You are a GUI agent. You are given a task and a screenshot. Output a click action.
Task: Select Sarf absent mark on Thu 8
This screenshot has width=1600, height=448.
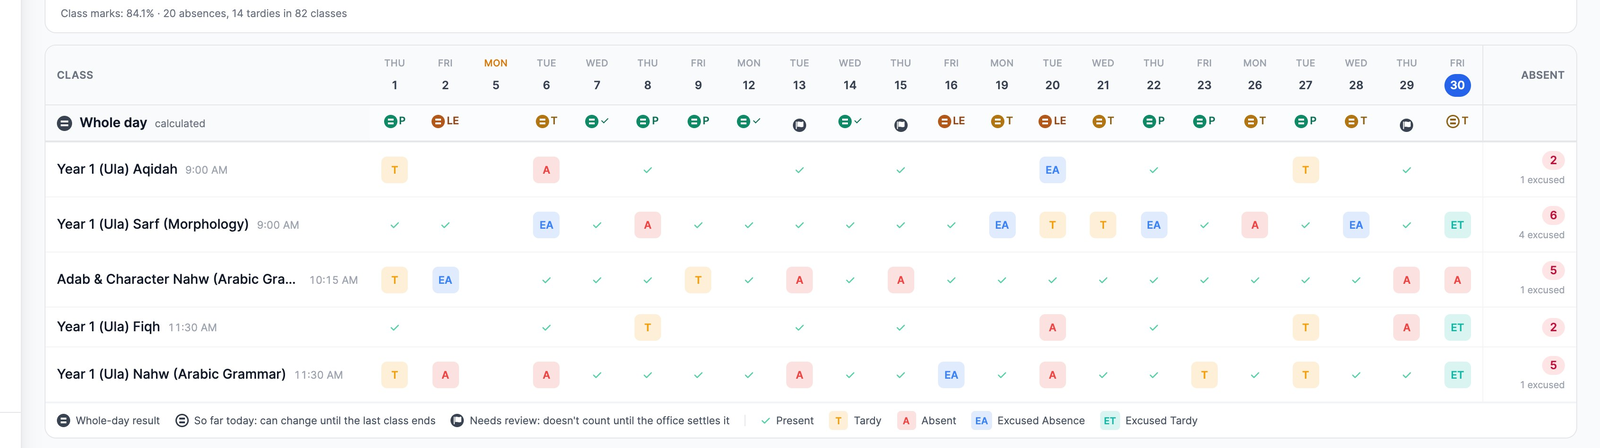click(x=648, y=225)
